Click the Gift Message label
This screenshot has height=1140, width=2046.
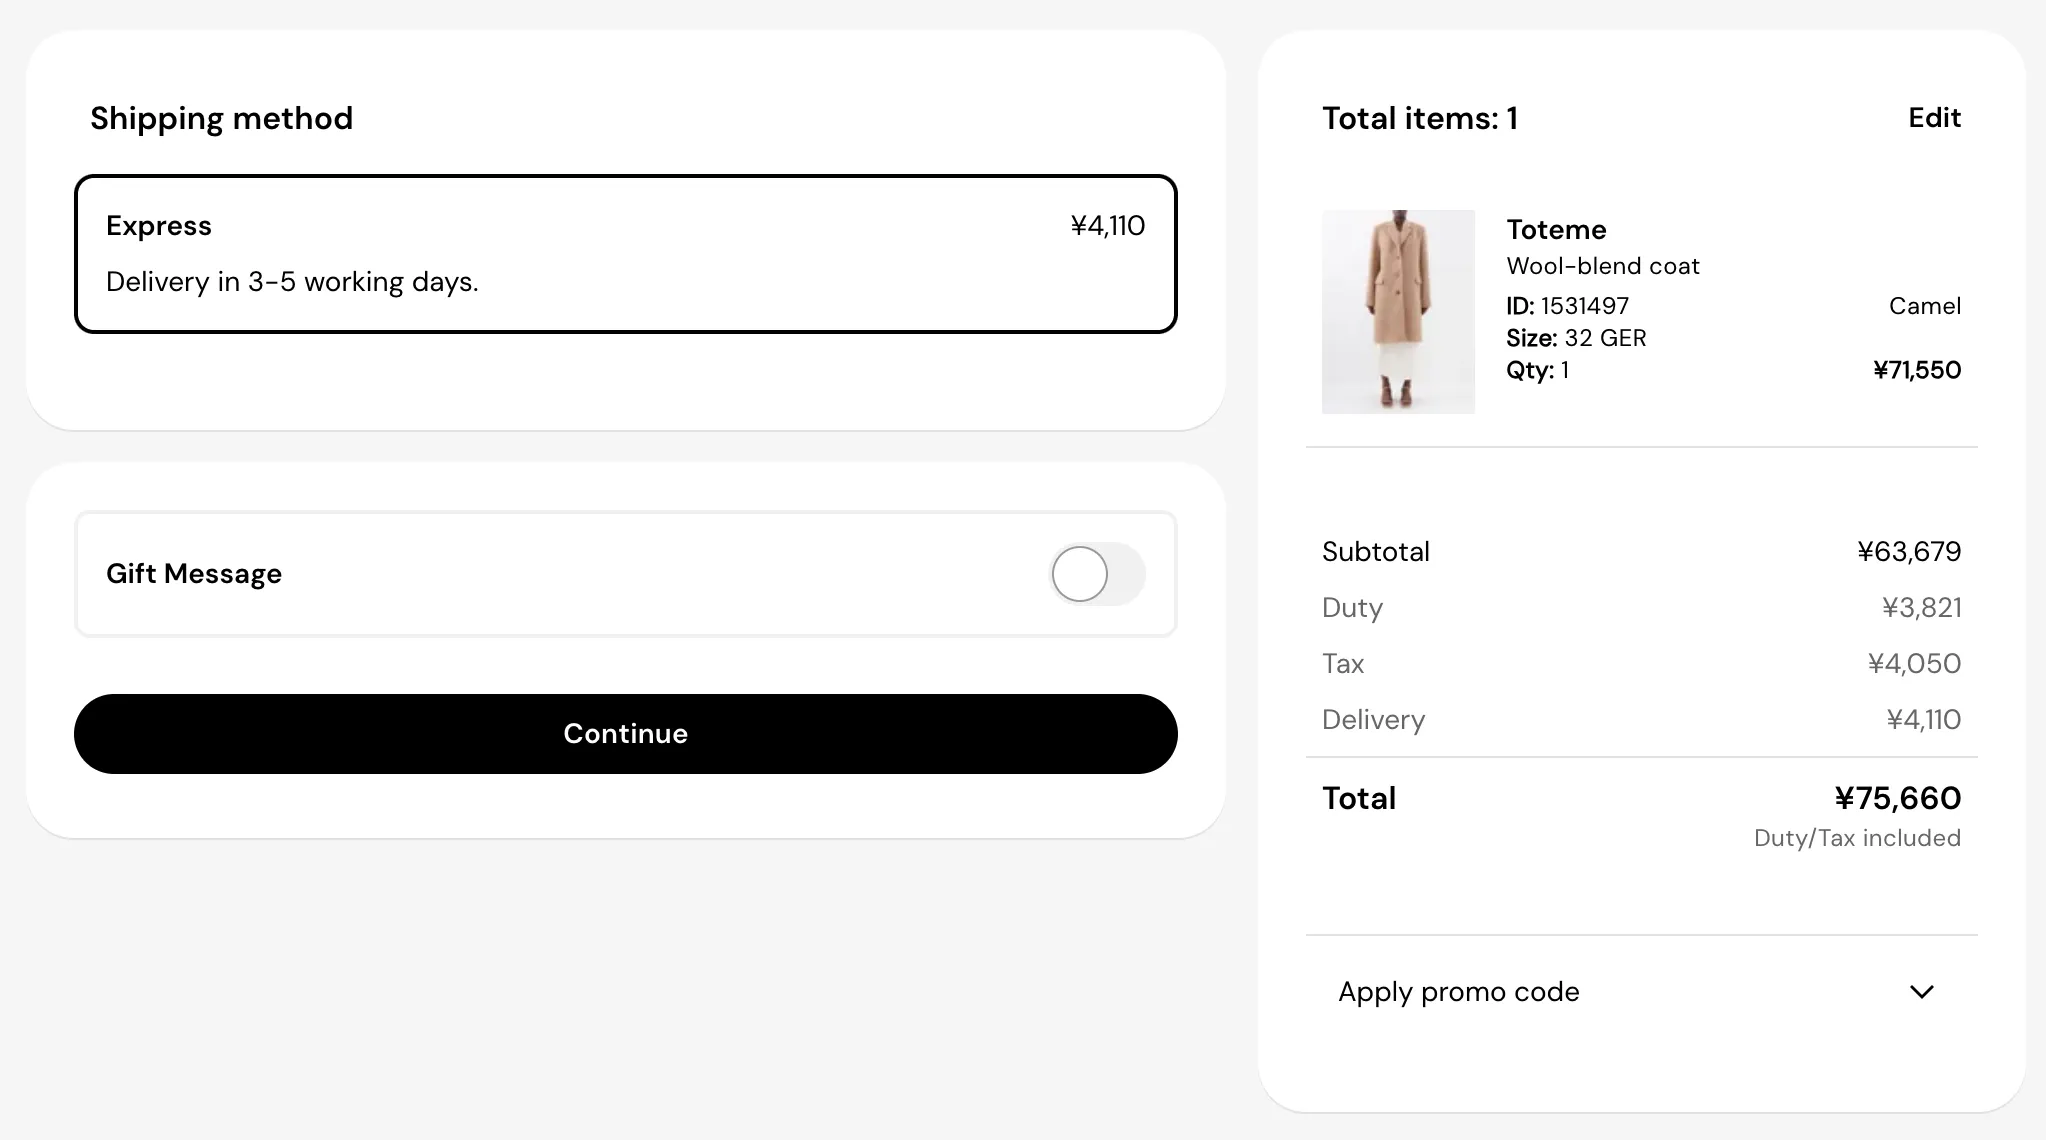point(194,574)
